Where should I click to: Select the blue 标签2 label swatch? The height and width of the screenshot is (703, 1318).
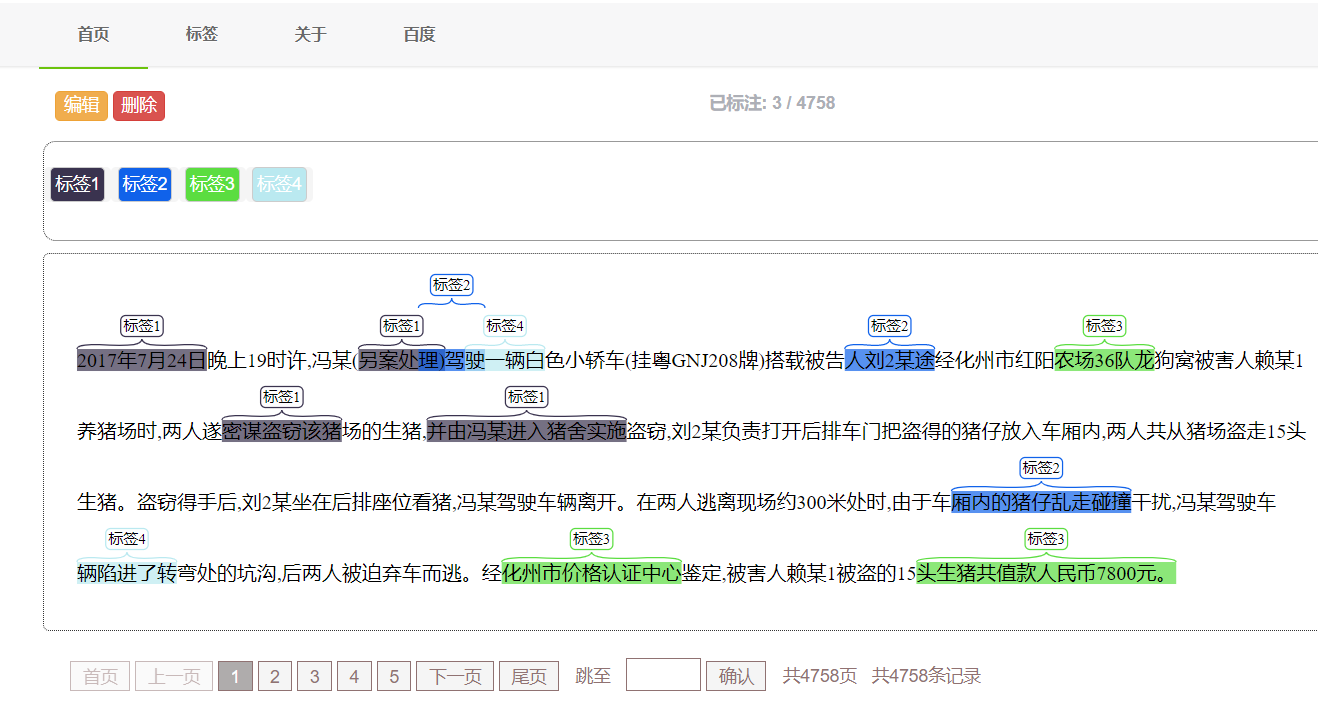pyautogui.click(x=145, y=184)
